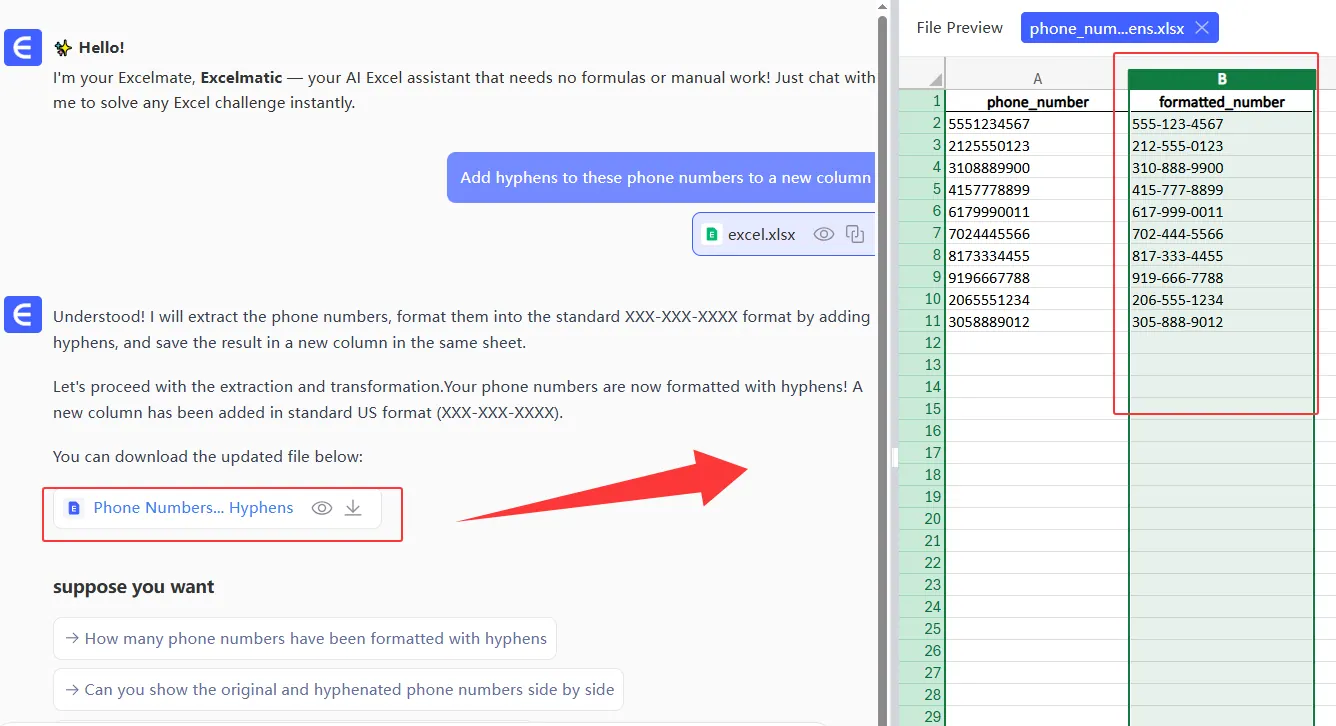Click the Excelmatic avatar icon beside Hello
This screenshot has width=1336, height=726.
(23, 47)
